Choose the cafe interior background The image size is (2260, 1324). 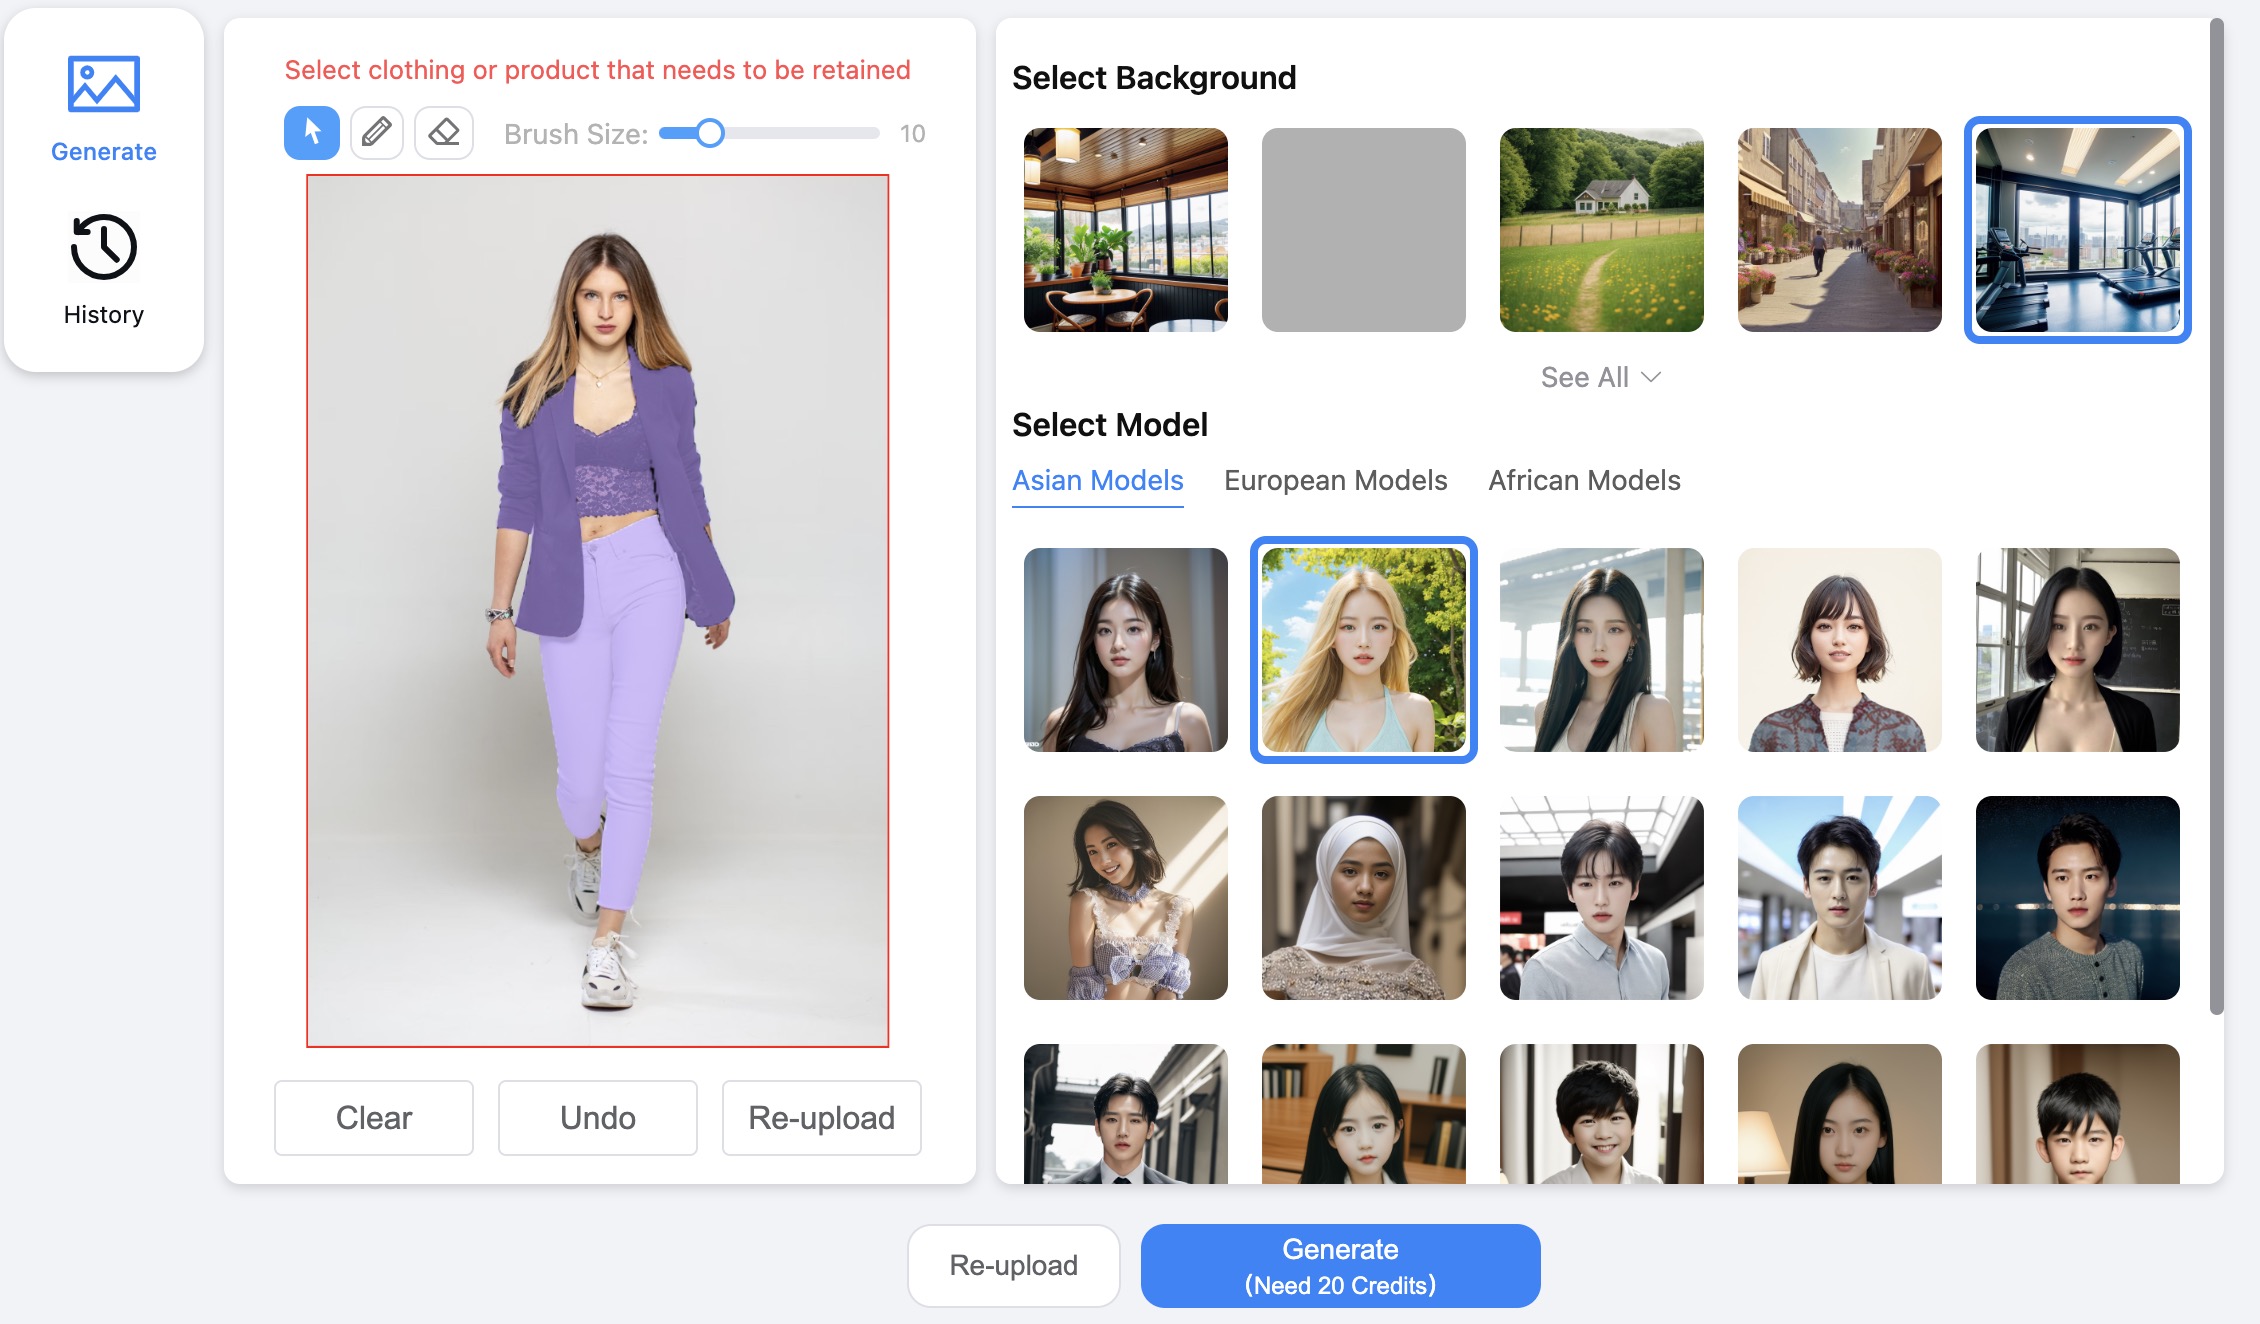point(1126,230)
